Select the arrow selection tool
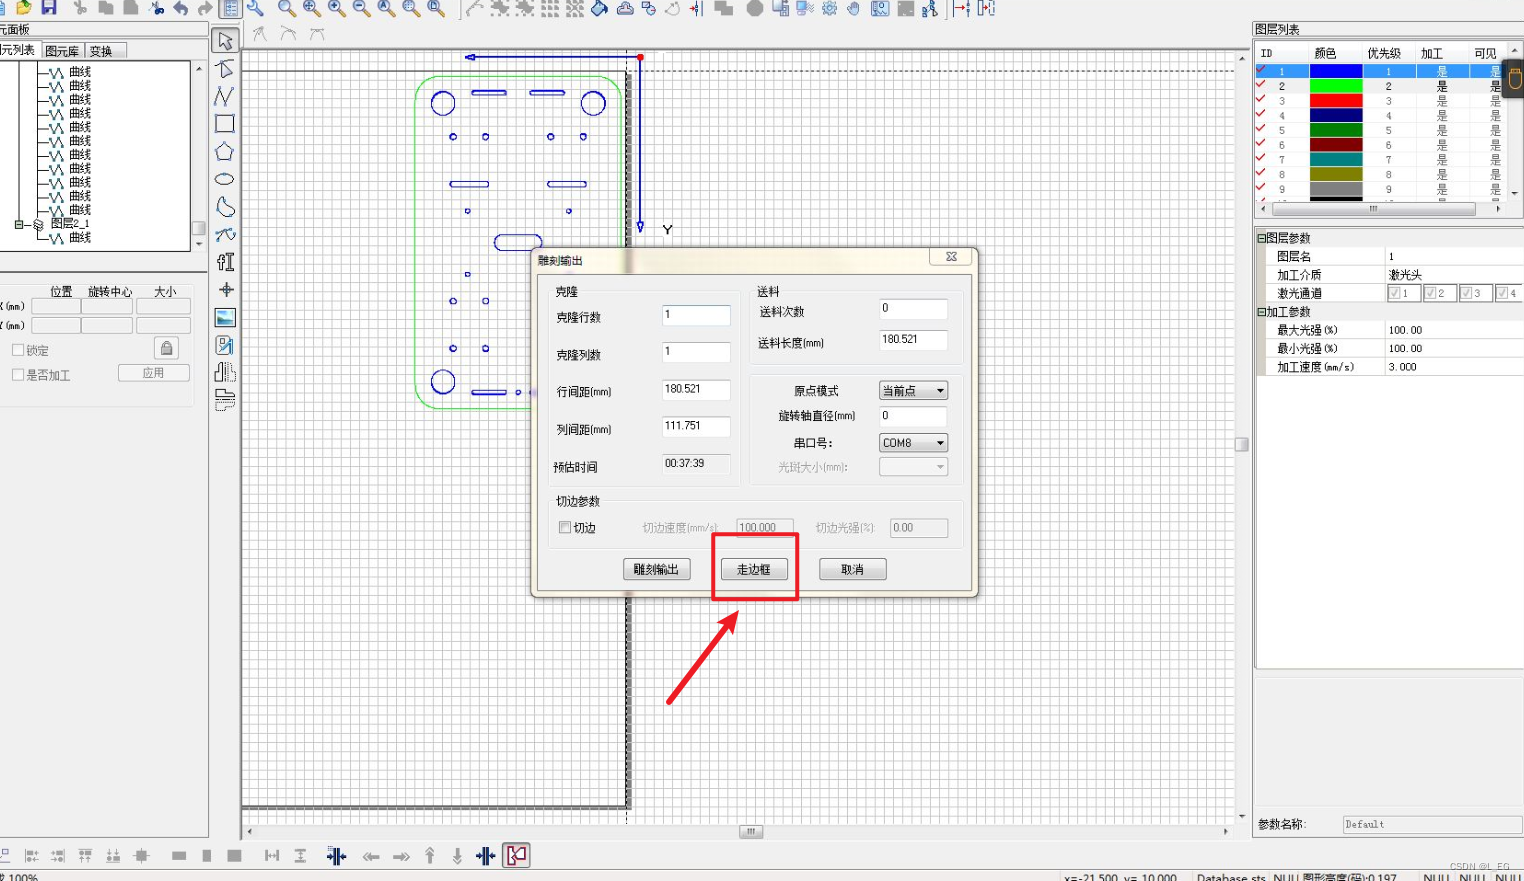1524x881 pixels. 225,41
